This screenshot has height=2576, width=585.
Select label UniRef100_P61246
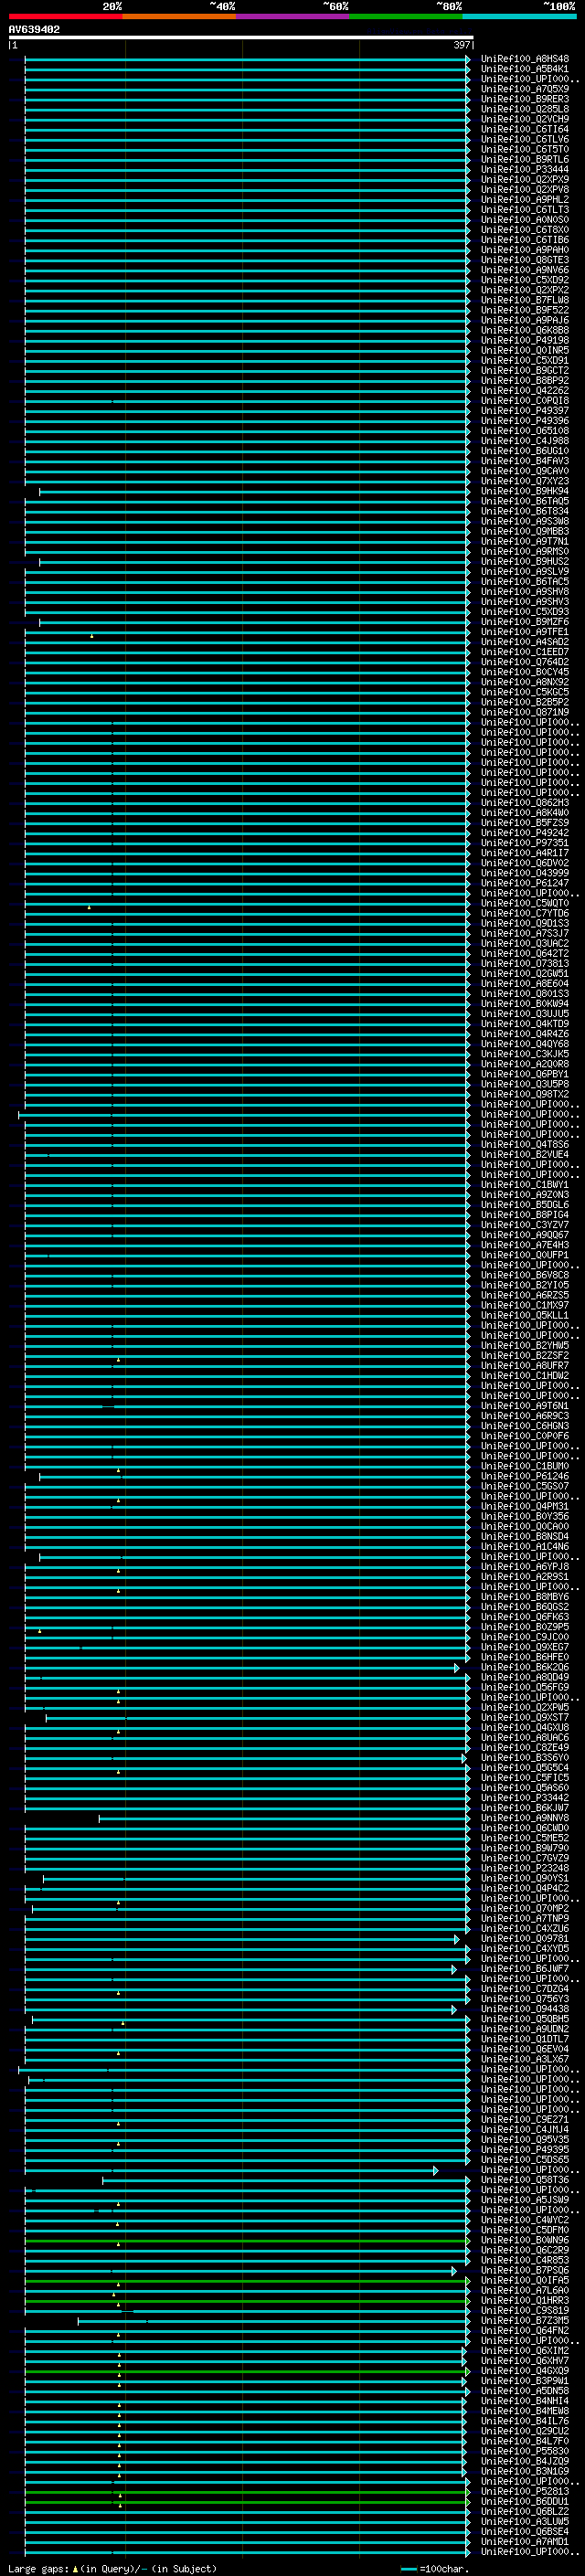click(525, 1476)
